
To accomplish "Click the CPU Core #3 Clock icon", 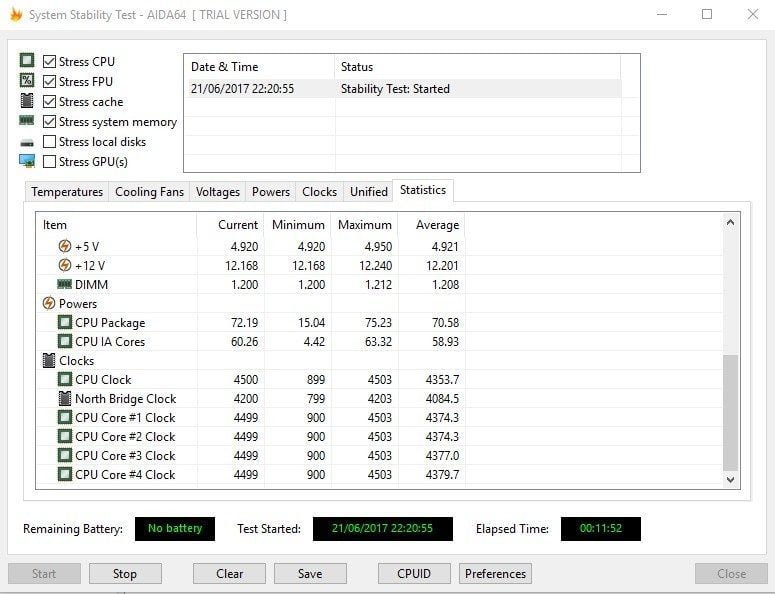I will pyautogui.click(x=65, y=455).
